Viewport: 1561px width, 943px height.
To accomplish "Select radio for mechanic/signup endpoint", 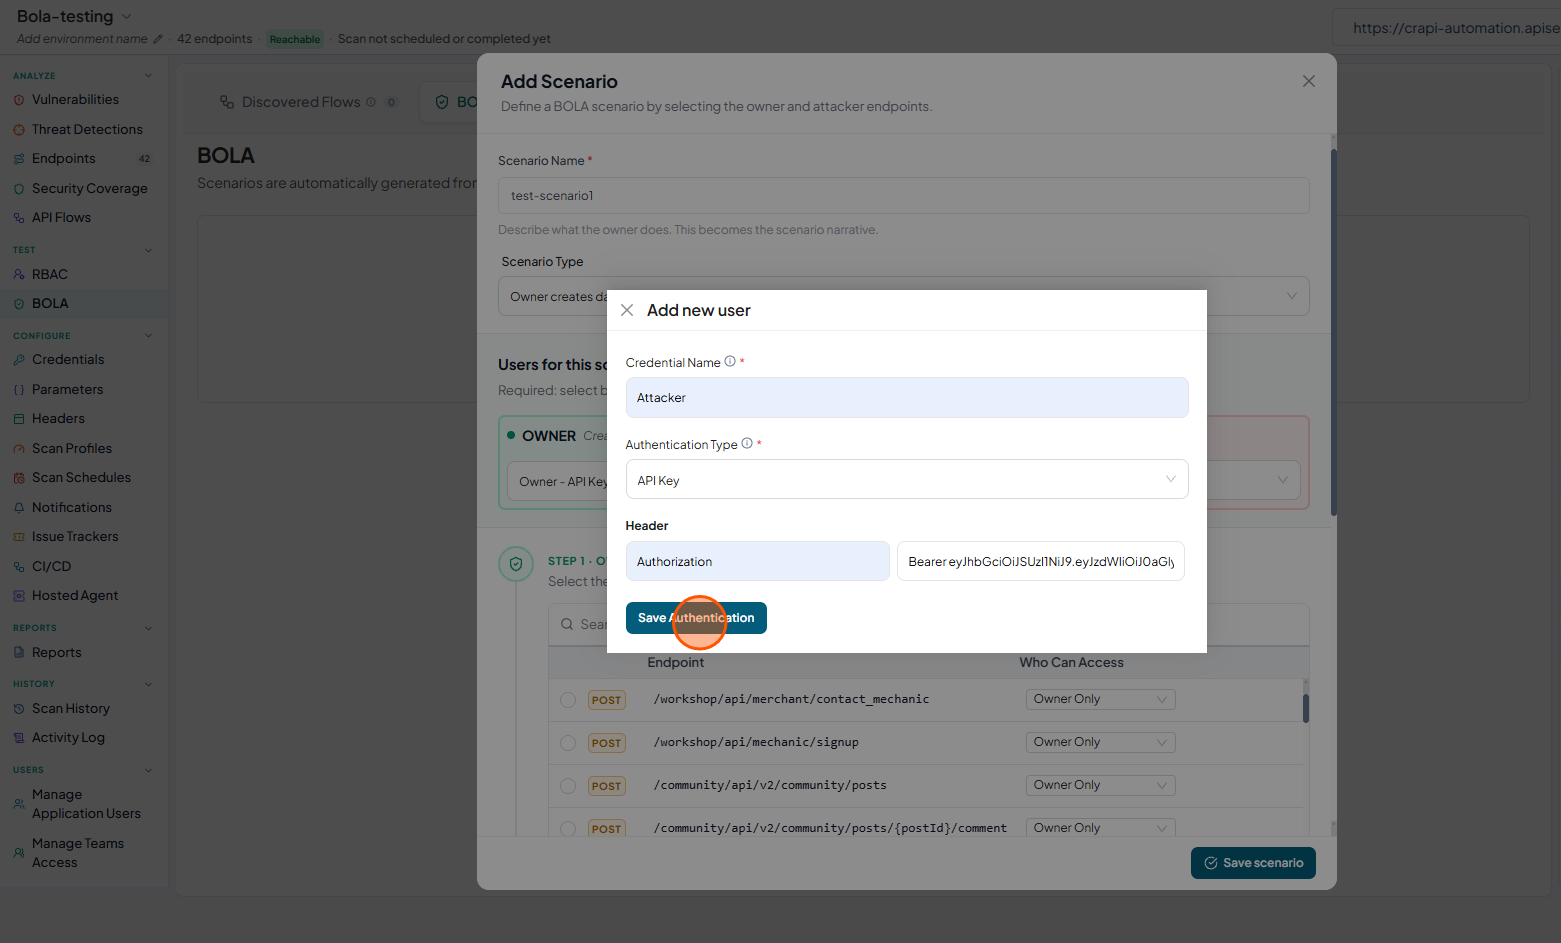I will pyautogui.click(x=568, y=743).
